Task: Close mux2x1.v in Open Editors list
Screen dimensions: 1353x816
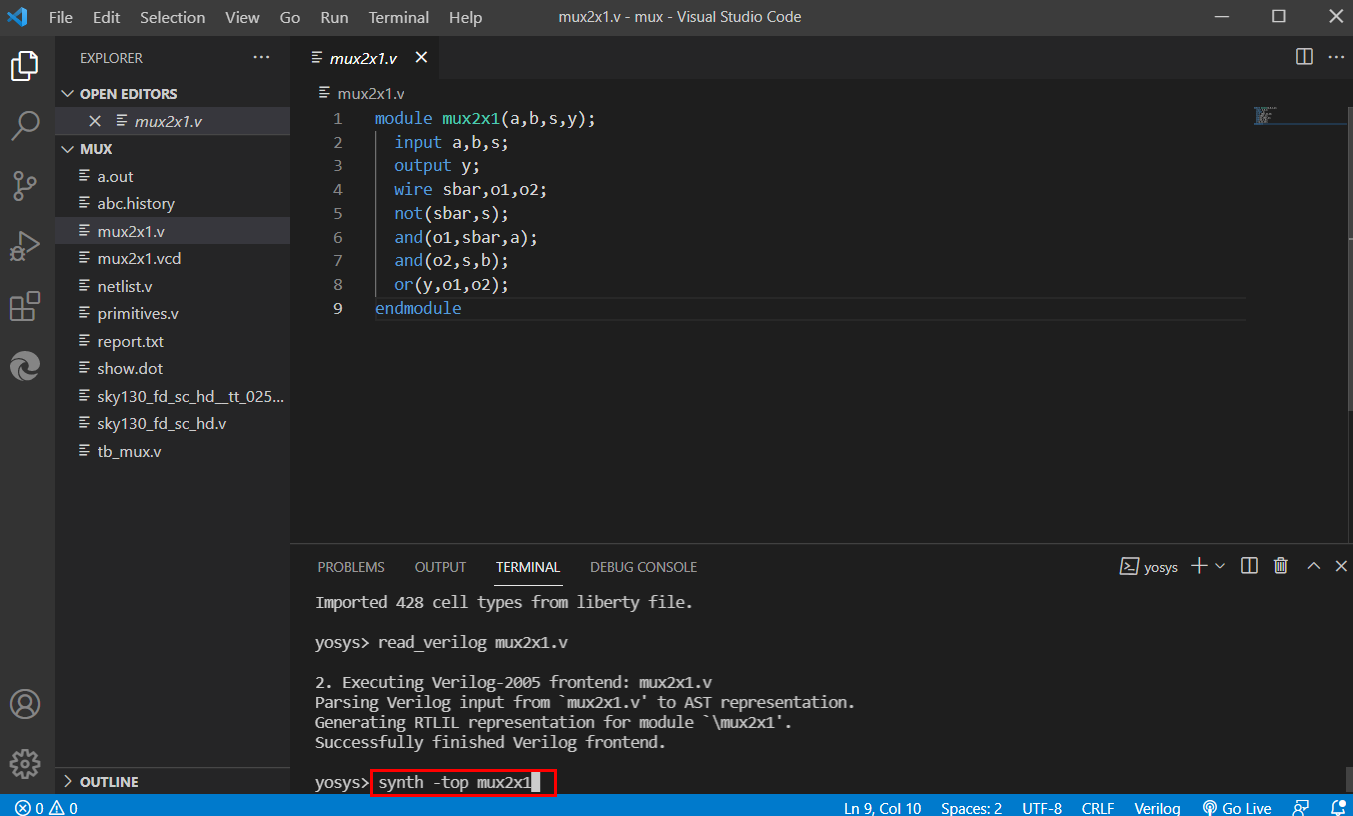Action: point(95,121)
